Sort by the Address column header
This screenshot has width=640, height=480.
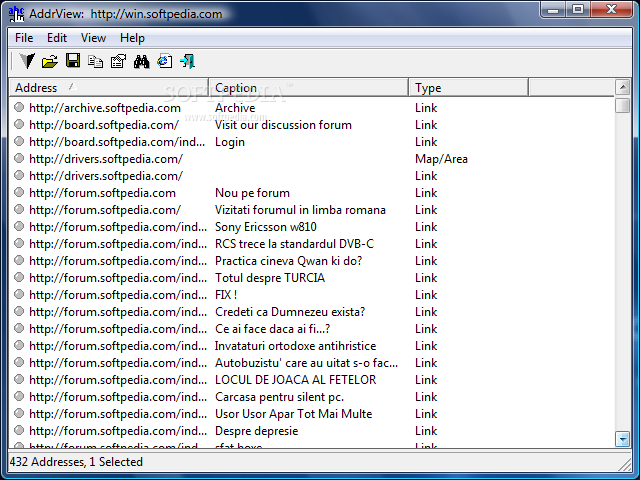click(x=109, y=87)
